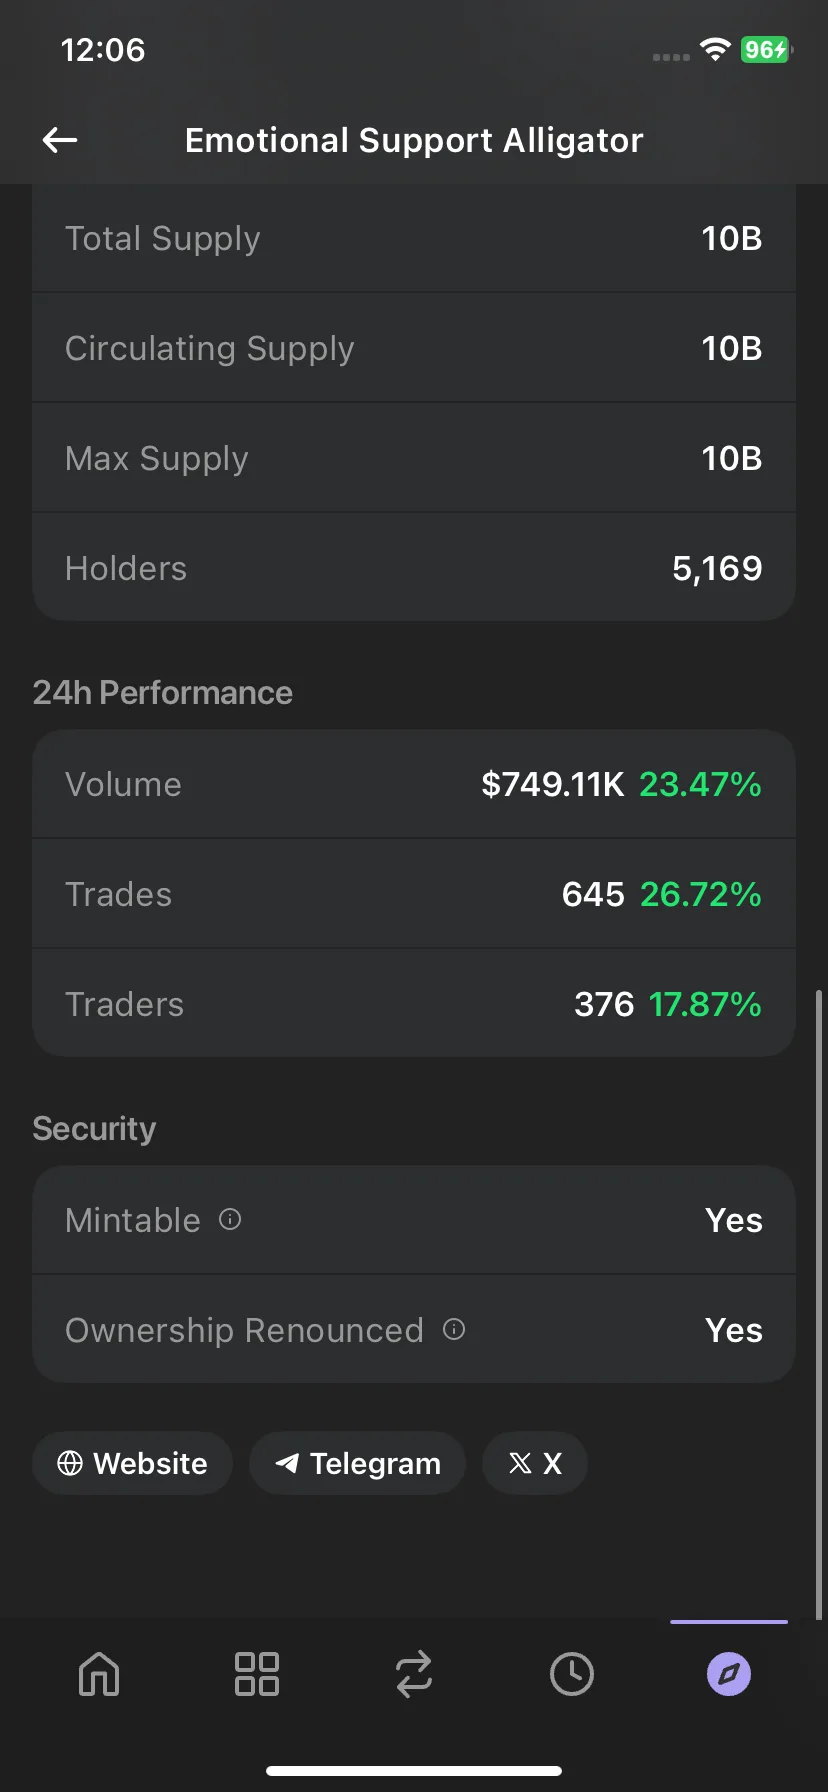828x1792 pixels.
Task: Tap the Emotional Support Alligator title
Action: pos(414,141)
